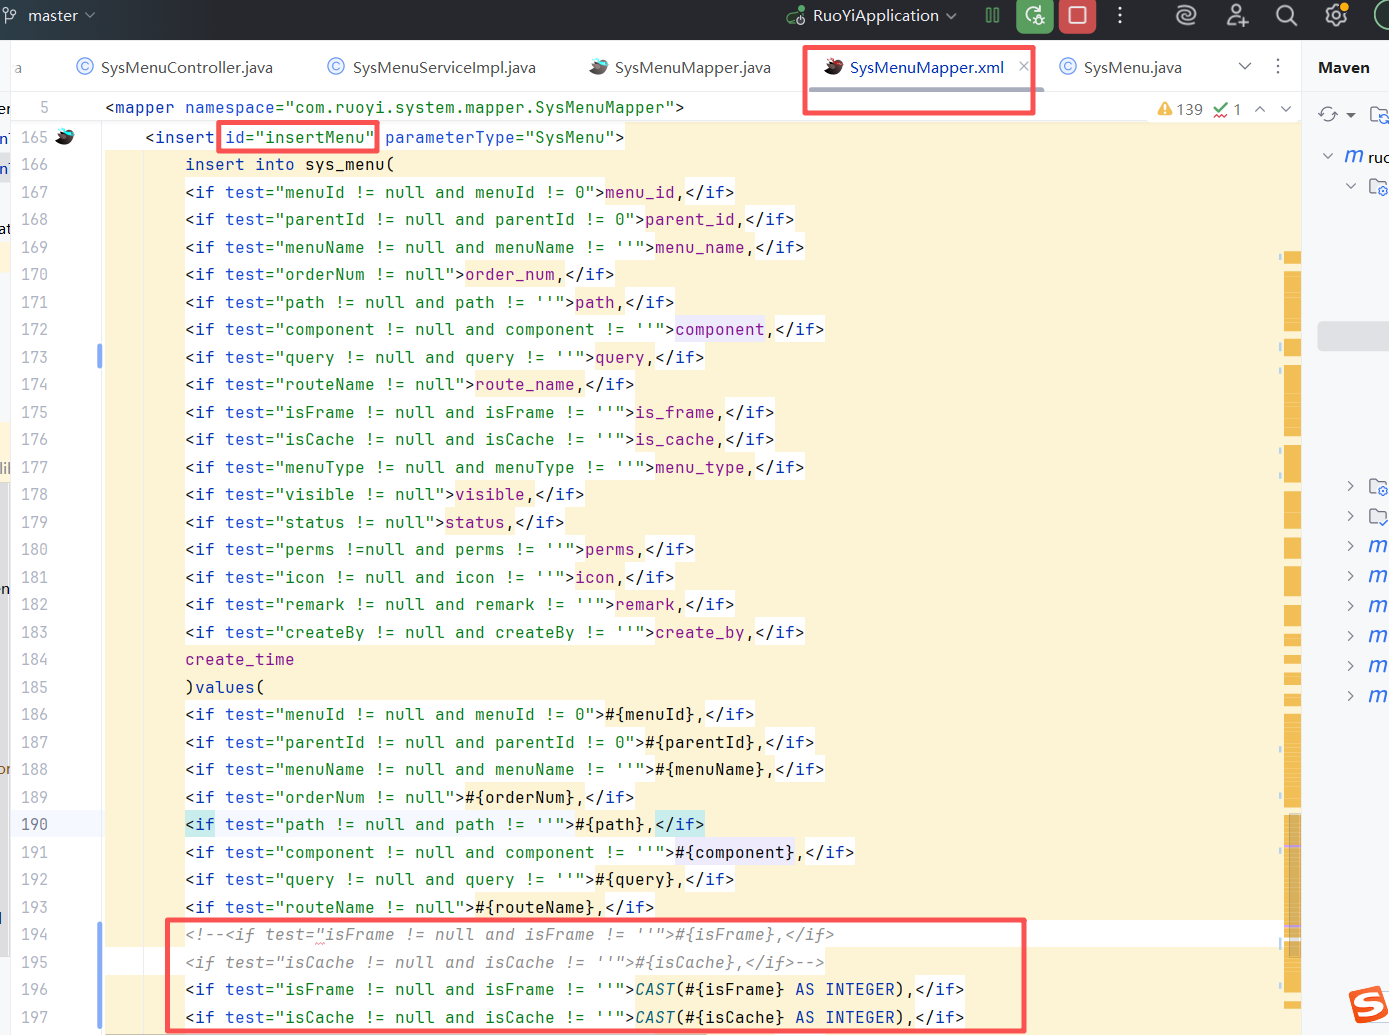1389x1035 pixels.
Task: Click 'parent_id,' column on line 168
Action: 695,219
